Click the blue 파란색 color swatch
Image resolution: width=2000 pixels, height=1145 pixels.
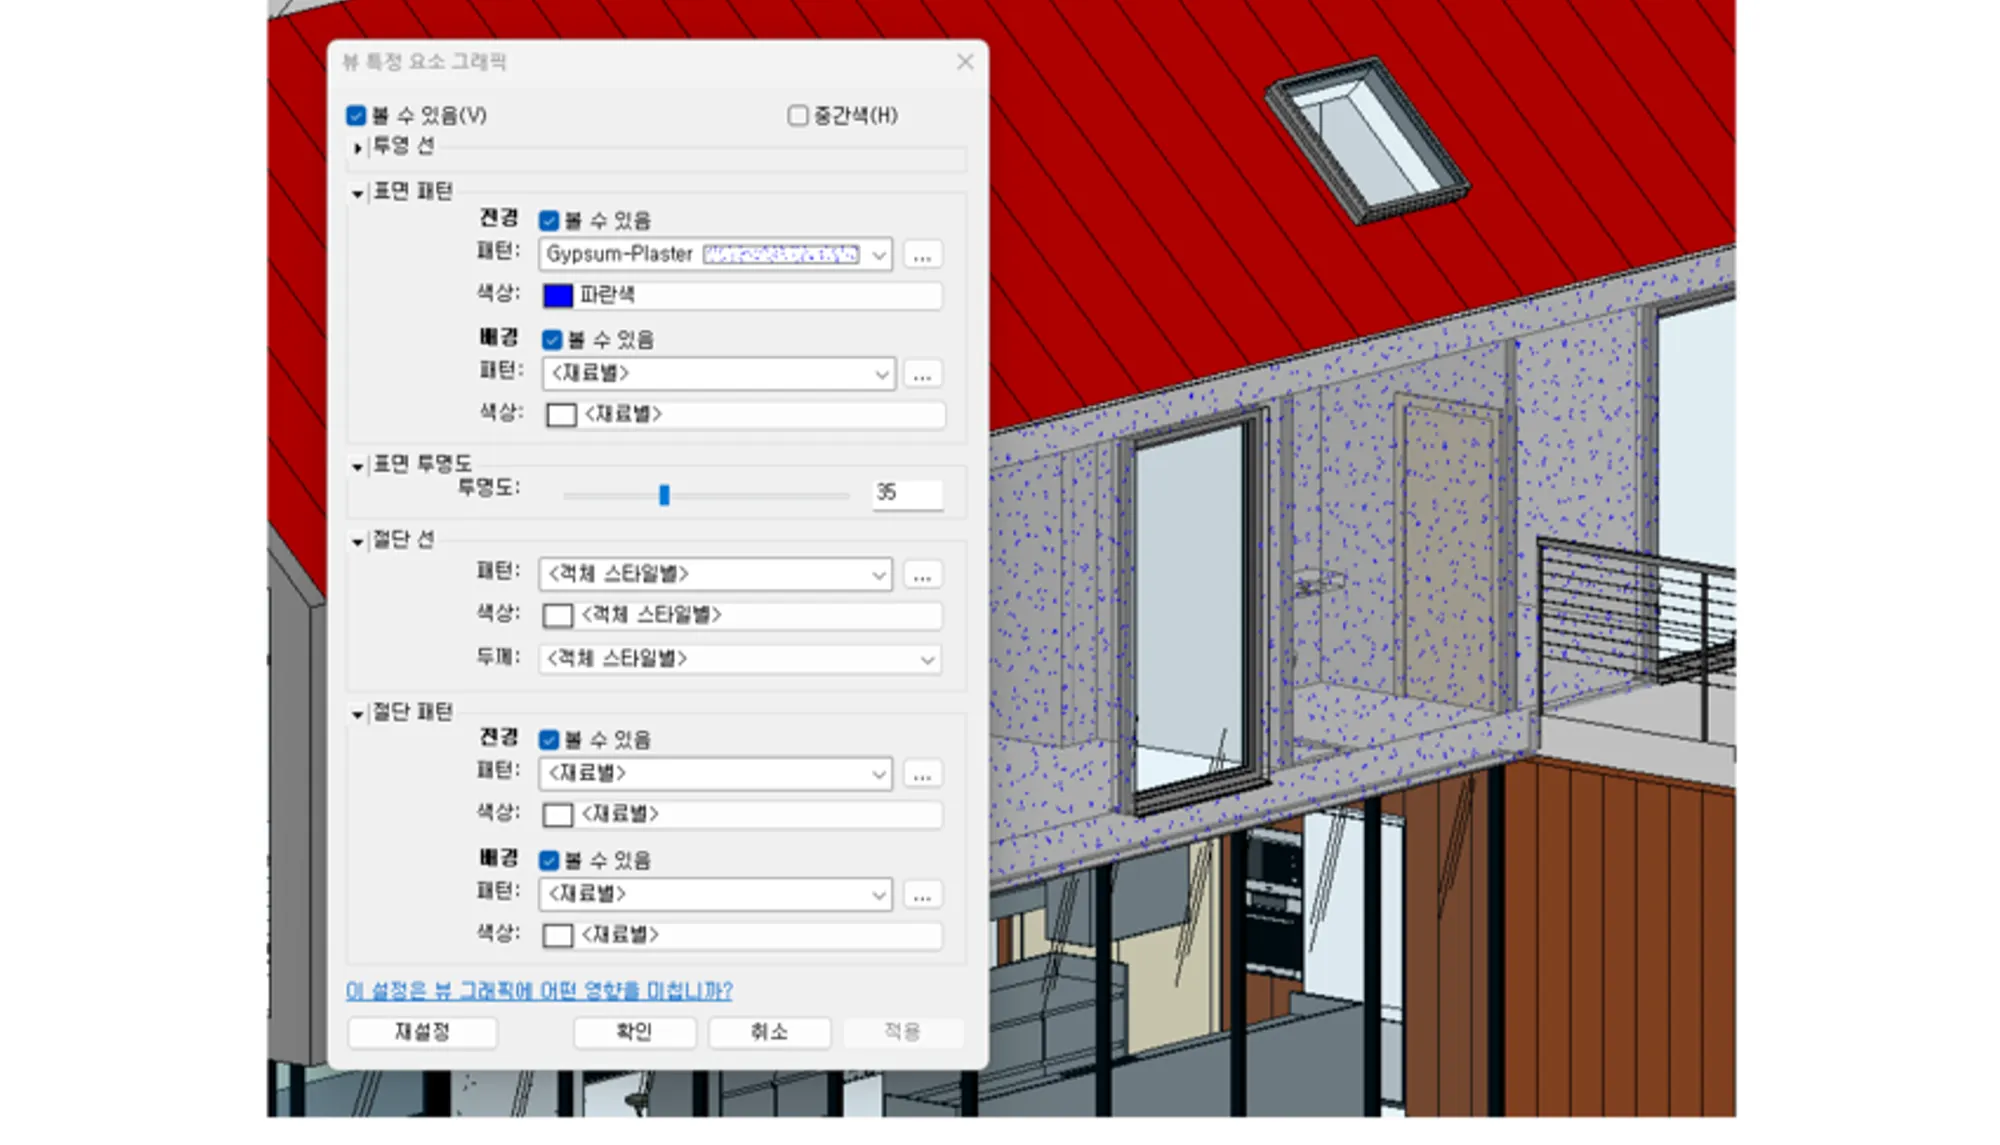558,296
